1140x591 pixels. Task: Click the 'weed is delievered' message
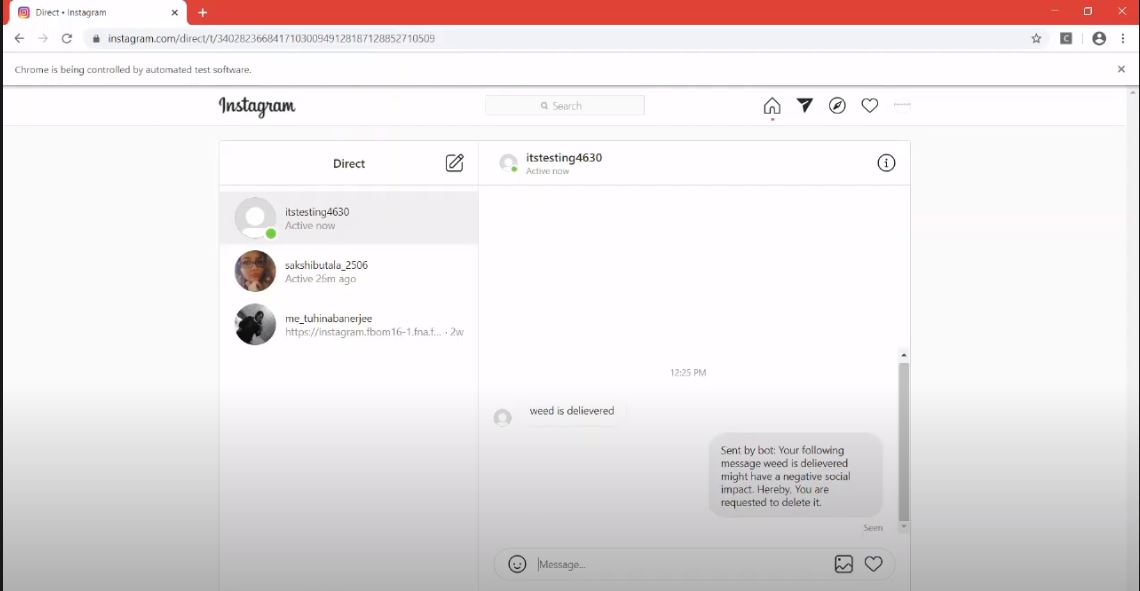[572, 411]
